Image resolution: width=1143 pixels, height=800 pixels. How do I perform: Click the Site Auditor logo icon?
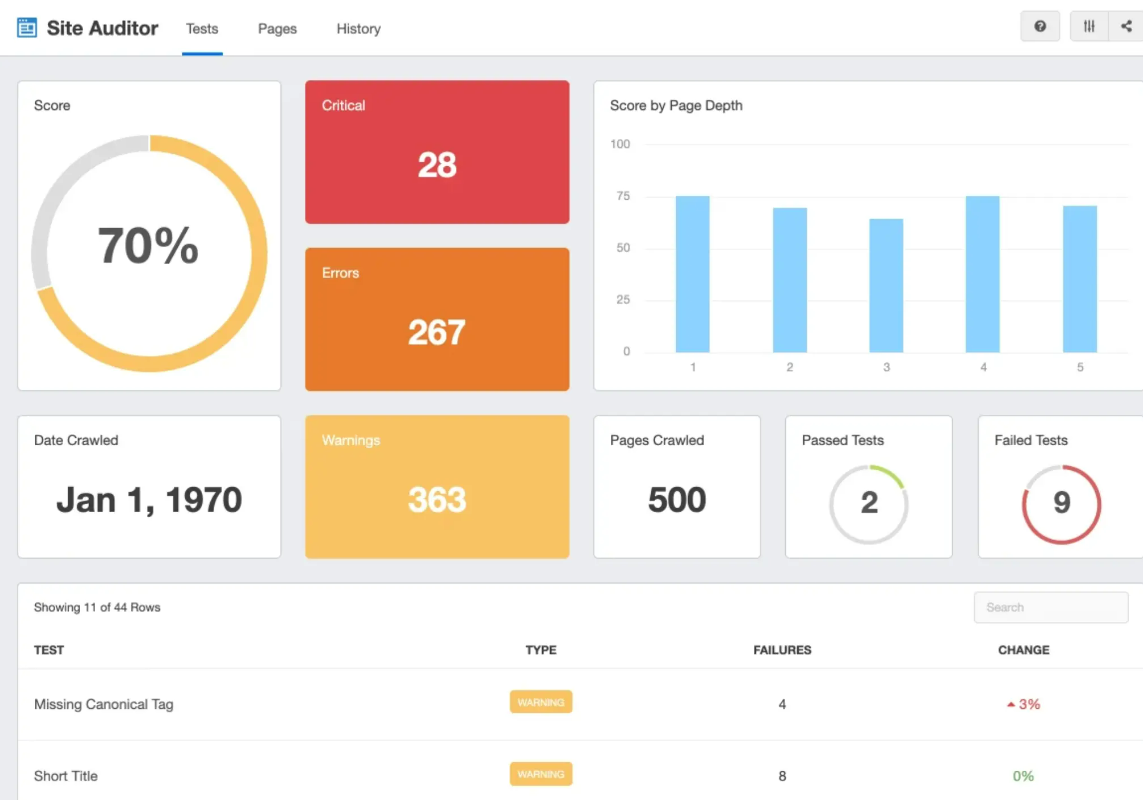point(27,28)
